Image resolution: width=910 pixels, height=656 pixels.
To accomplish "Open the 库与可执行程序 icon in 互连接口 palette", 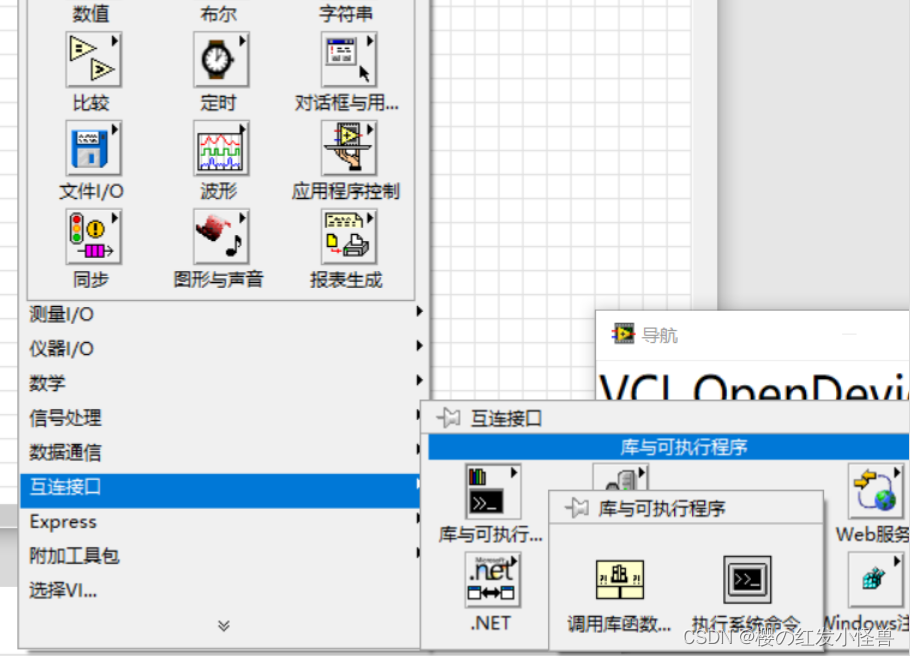I will click(493, 491).
